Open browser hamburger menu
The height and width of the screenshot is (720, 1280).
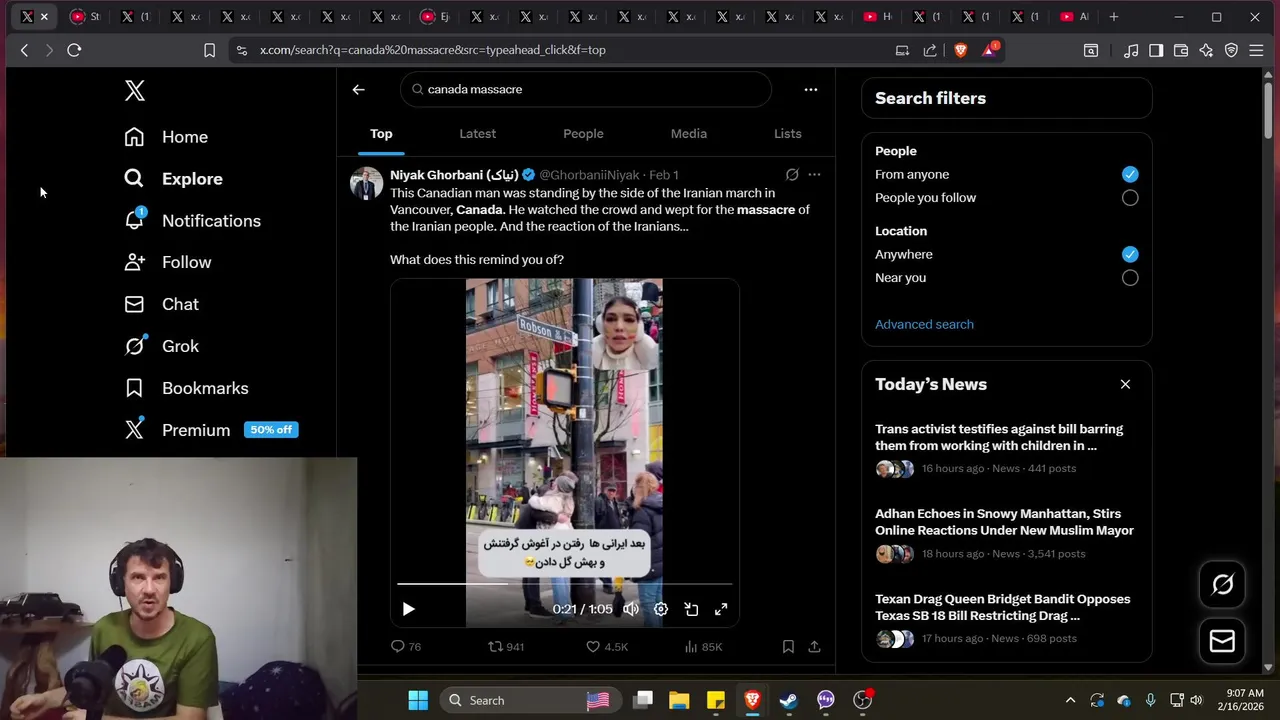pyautogui.click(x=1256, y=50)
